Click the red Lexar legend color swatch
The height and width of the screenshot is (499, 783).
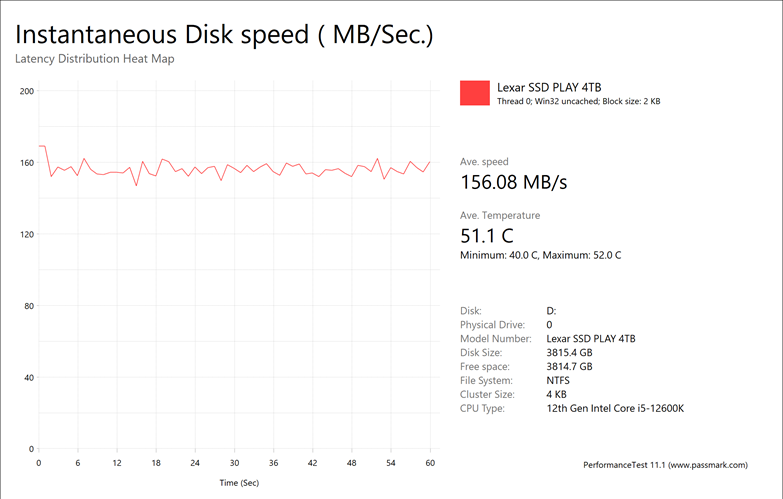pyautogui.click(x=475, y=93)
